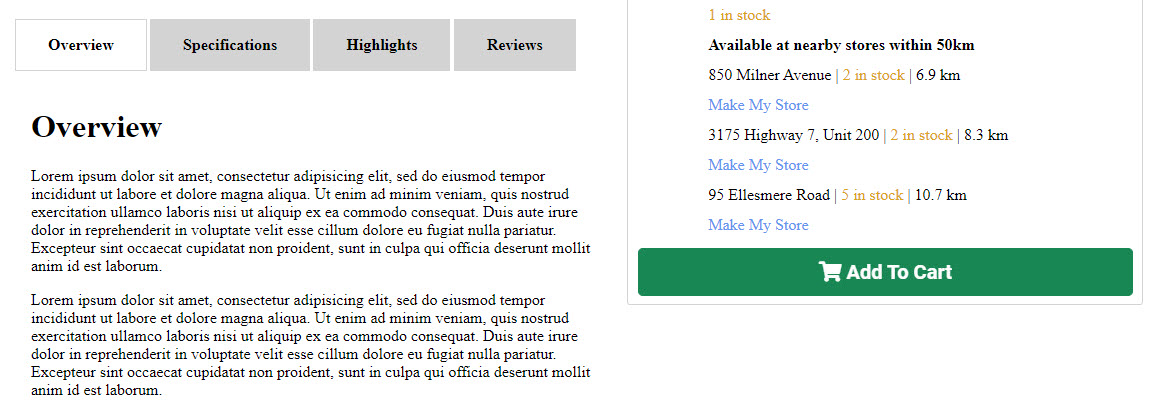Click Make My Store under 95 Ellesmere Road
This screenshot has height=405, width=1149.
pos(758,225)
